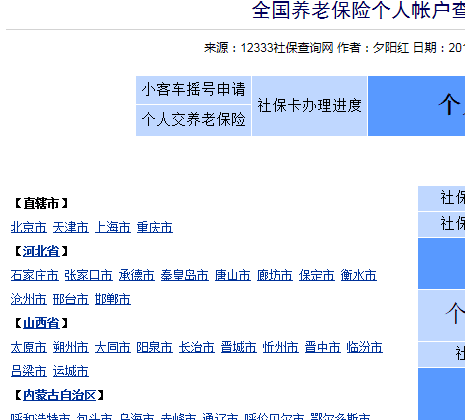Select the 太原市 link
The height and width of the screenshot is (420, 465).
coord(29,347)
